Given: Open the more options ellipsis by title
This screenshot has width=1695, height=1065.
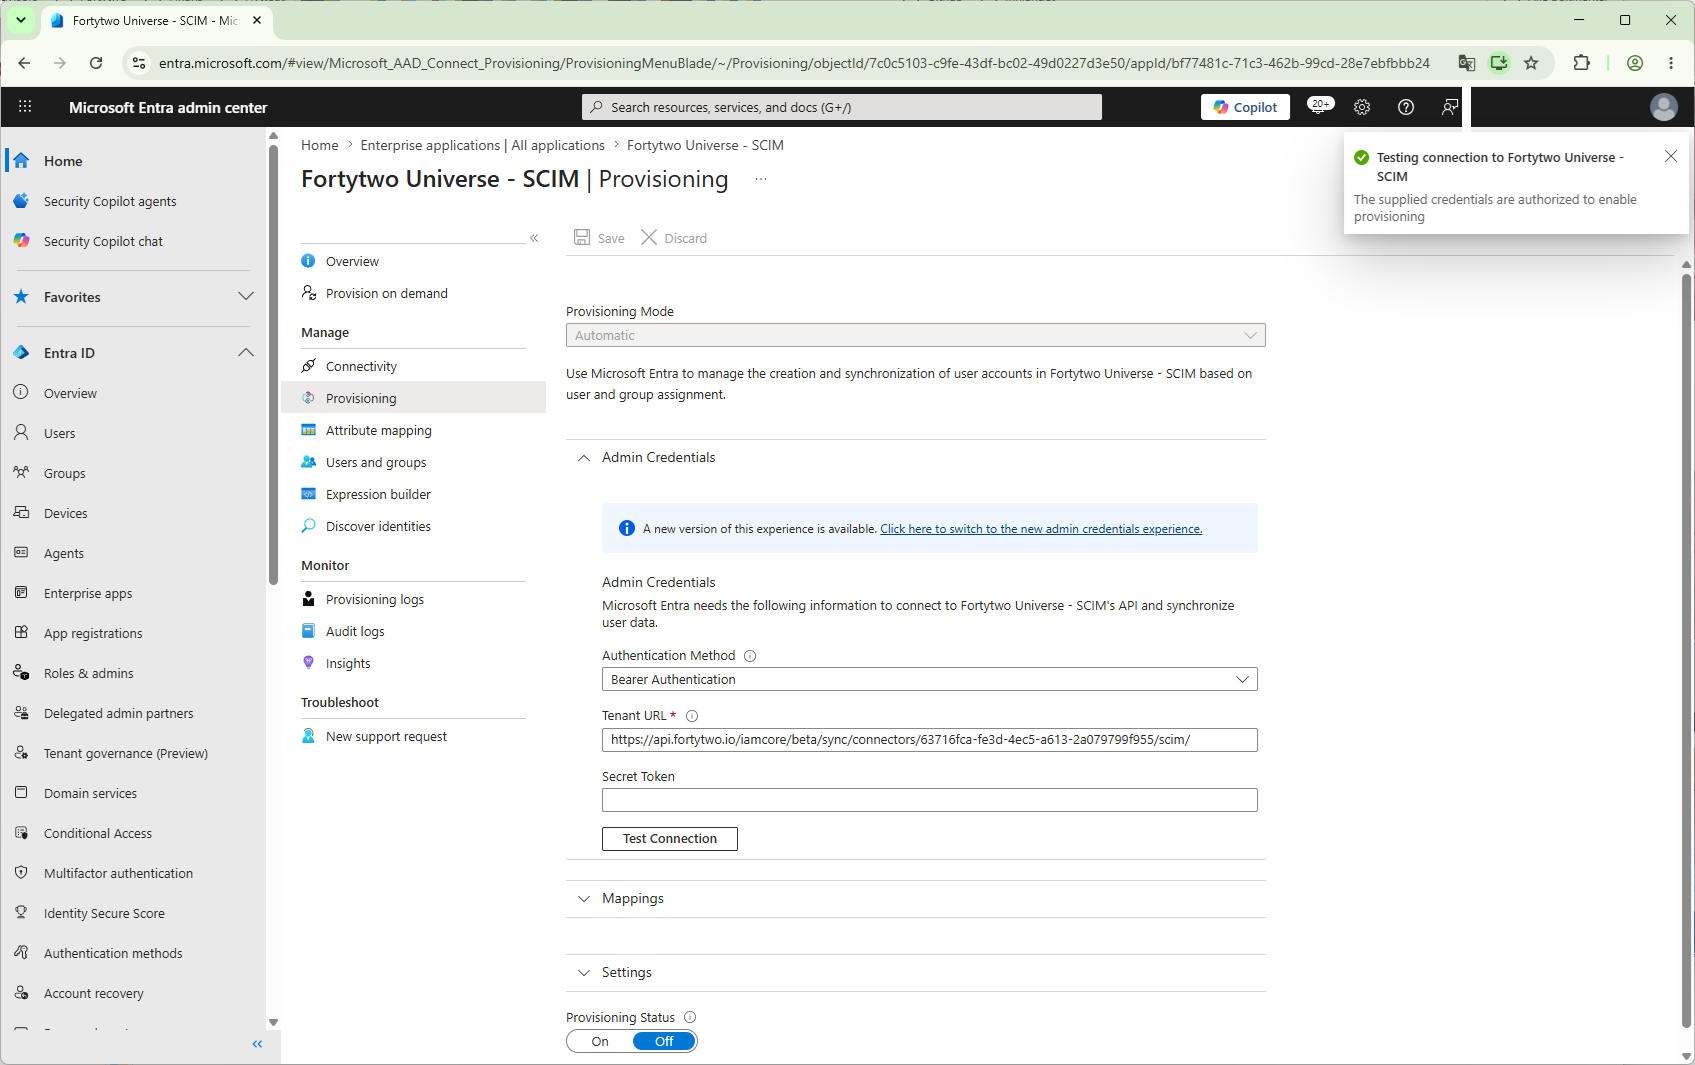Looking at the screenshot, I should 761,179.
